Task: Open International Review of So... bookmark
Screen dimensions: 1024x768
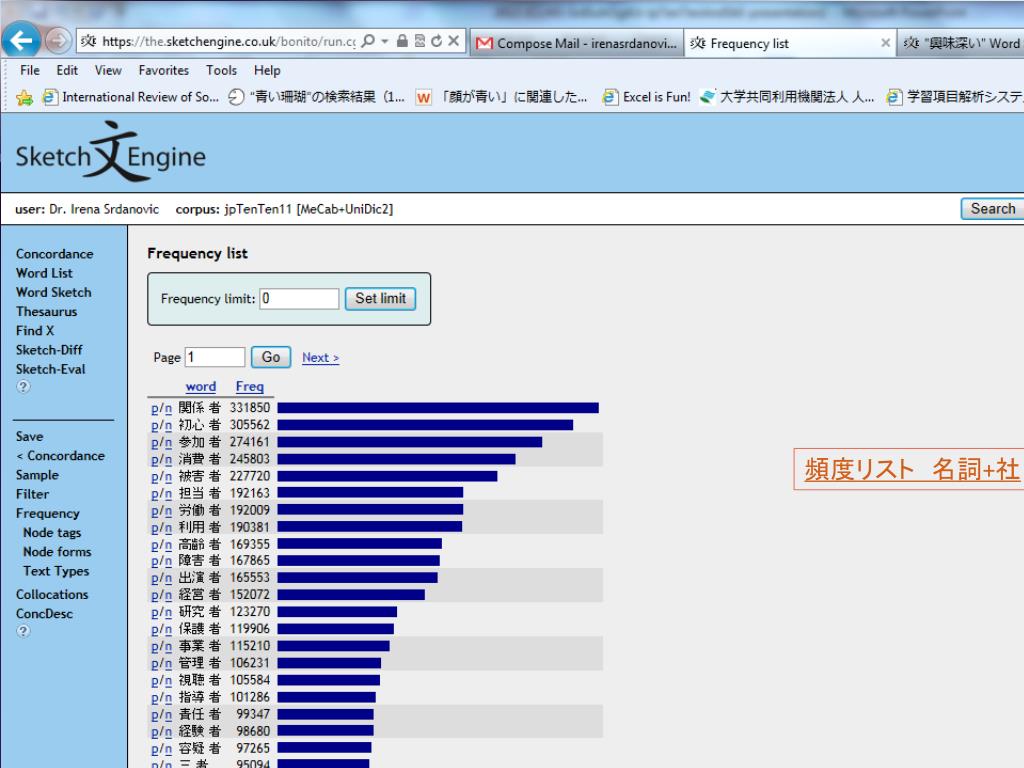Action: 131,97
